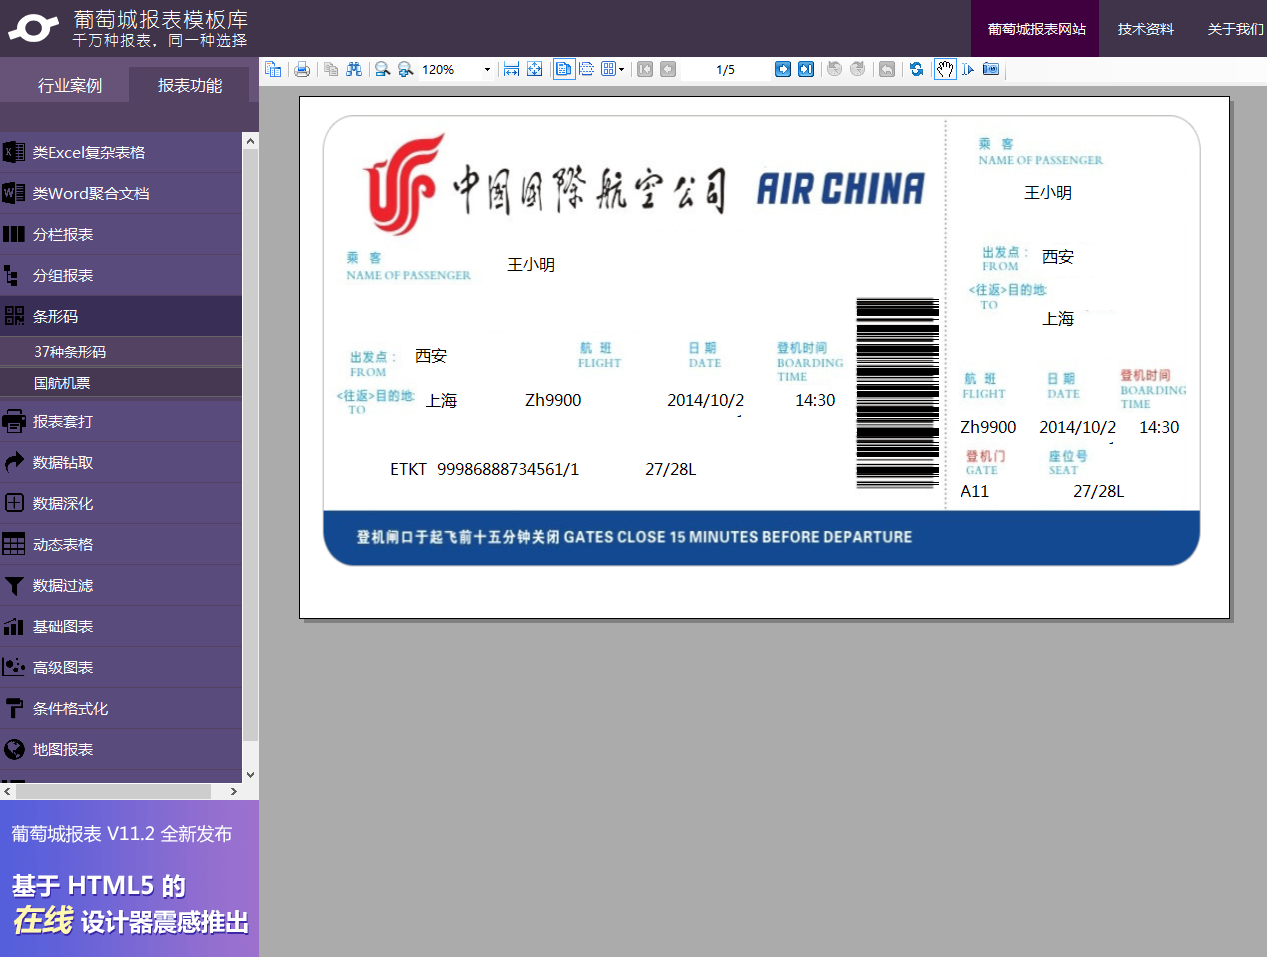Screen dimensions: 1267x957
Task: Select single page view mode
Action: [564, 69]
